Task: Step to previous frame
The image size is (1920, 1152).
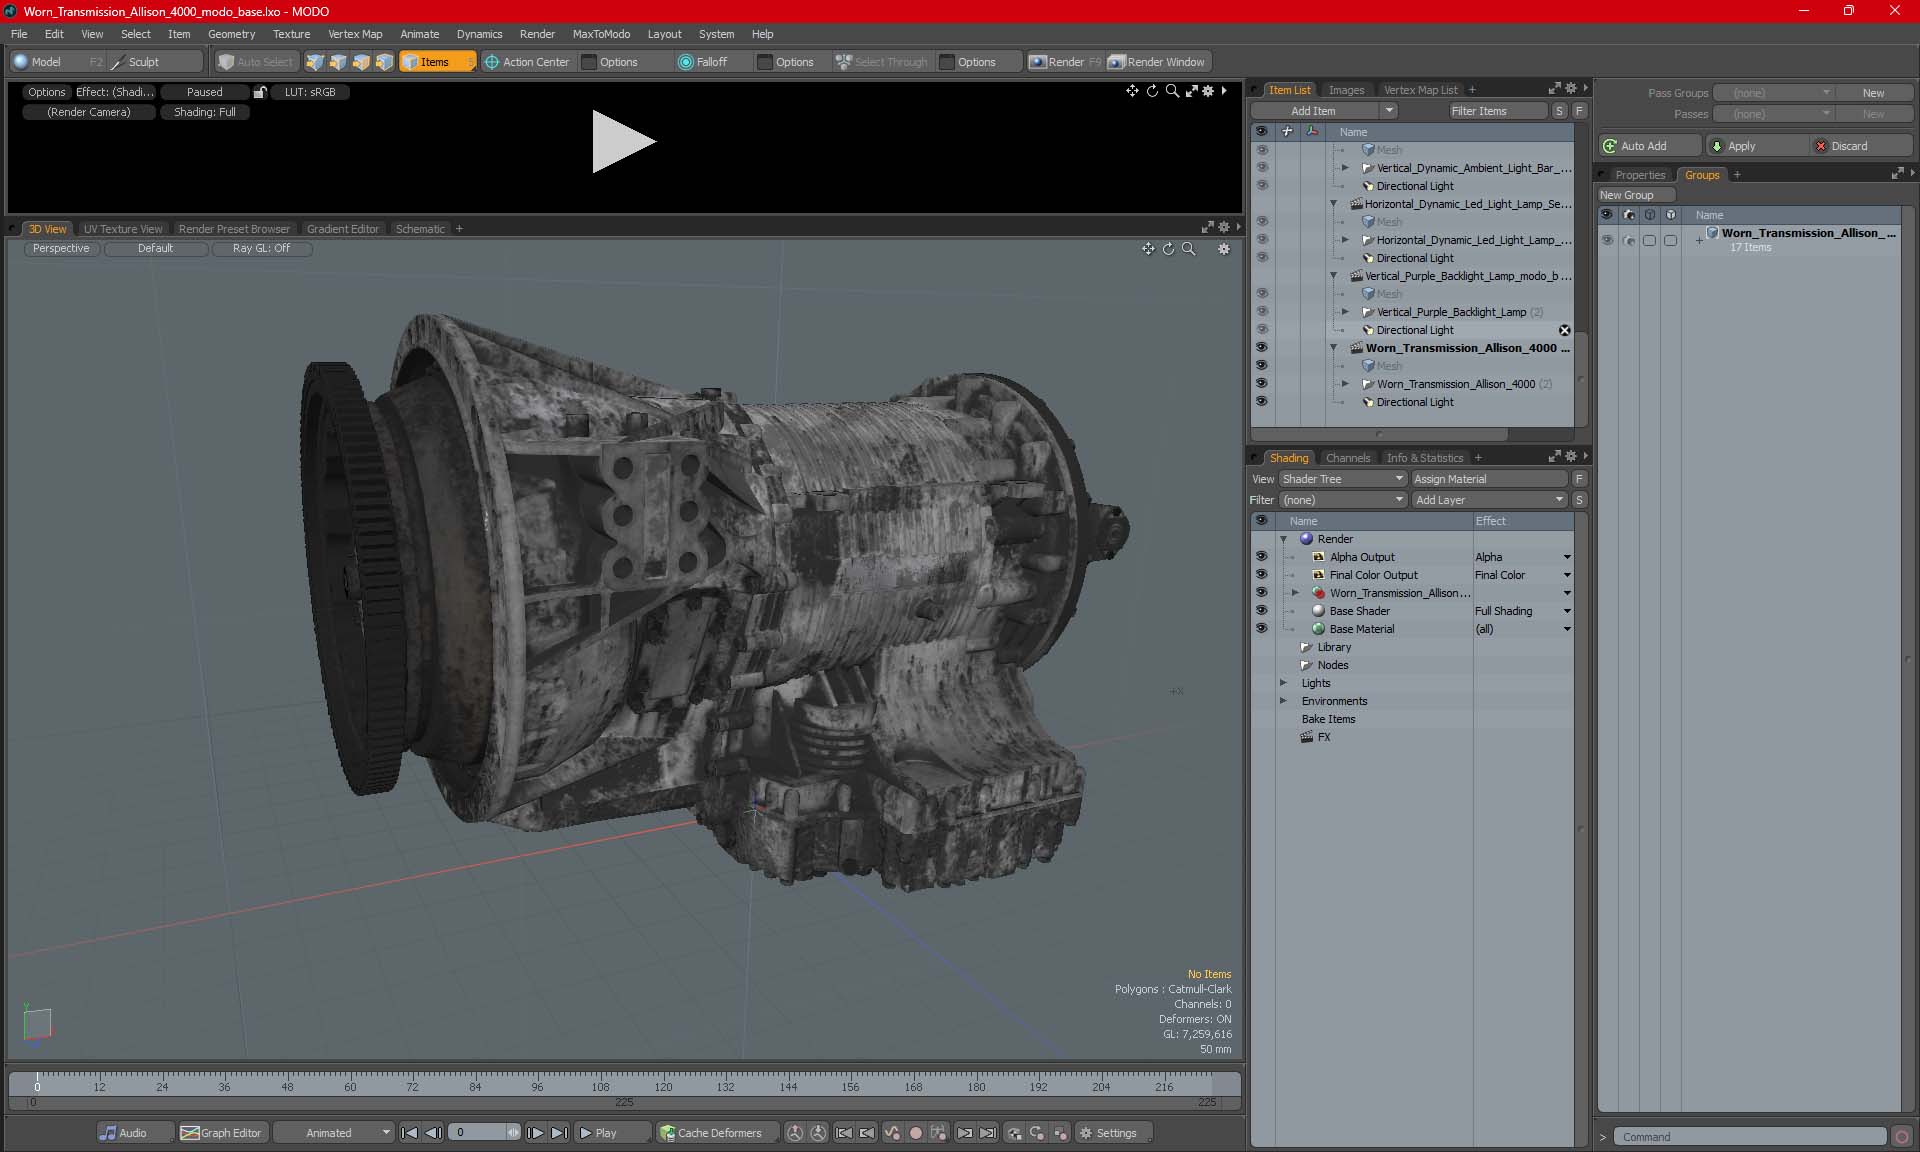Action: (x=433, y=1133)
